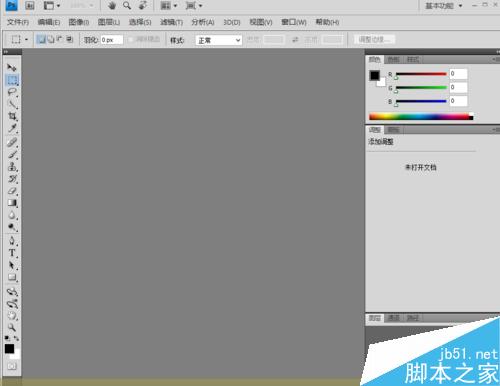
Task: Select the Clone Stamp tool
Action: tap(12, 166)
